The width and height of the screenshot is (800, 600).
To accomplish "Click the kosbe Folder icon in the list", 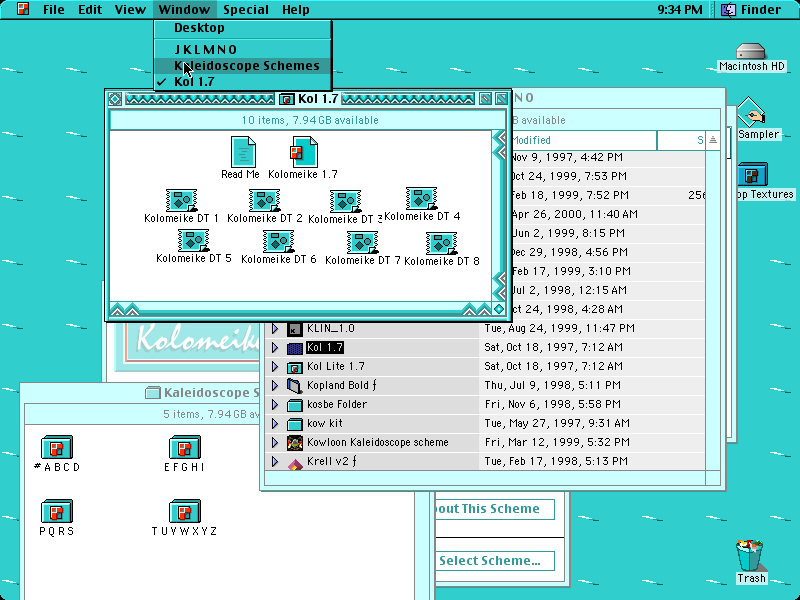I will (x=294, y=405).
